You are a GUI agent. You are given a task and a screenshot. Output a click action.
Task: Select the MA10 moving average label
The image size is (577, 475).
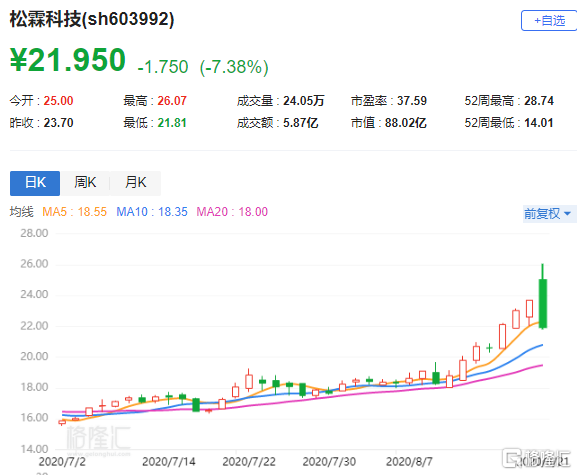[x=152, y=212]
